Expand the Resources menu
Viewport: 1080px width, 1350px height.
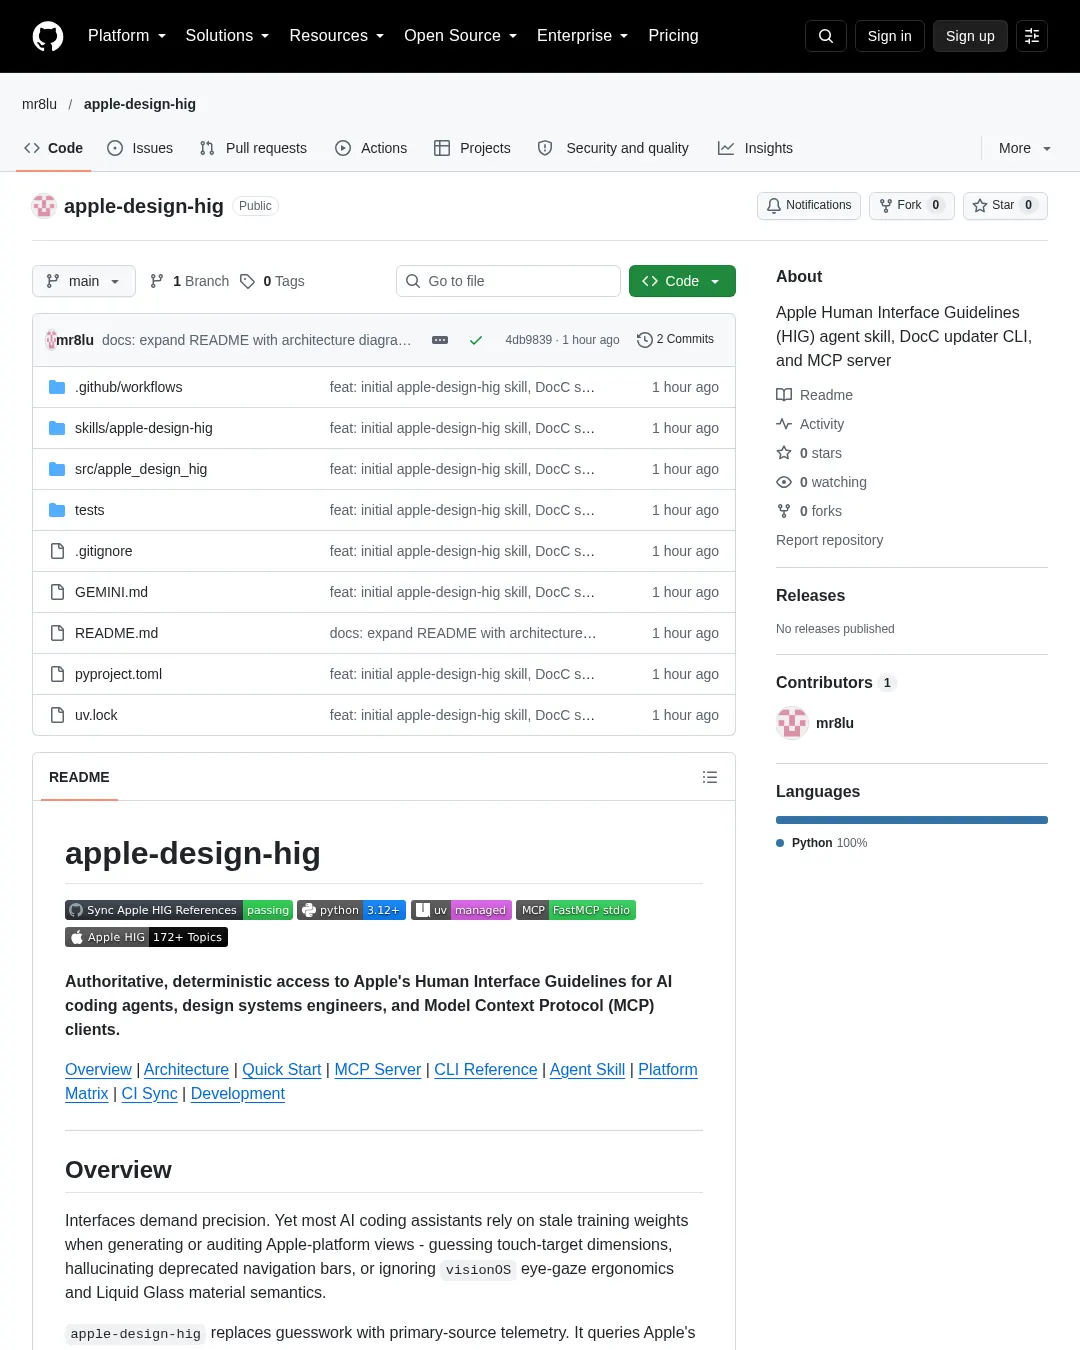tap(336, 36)
